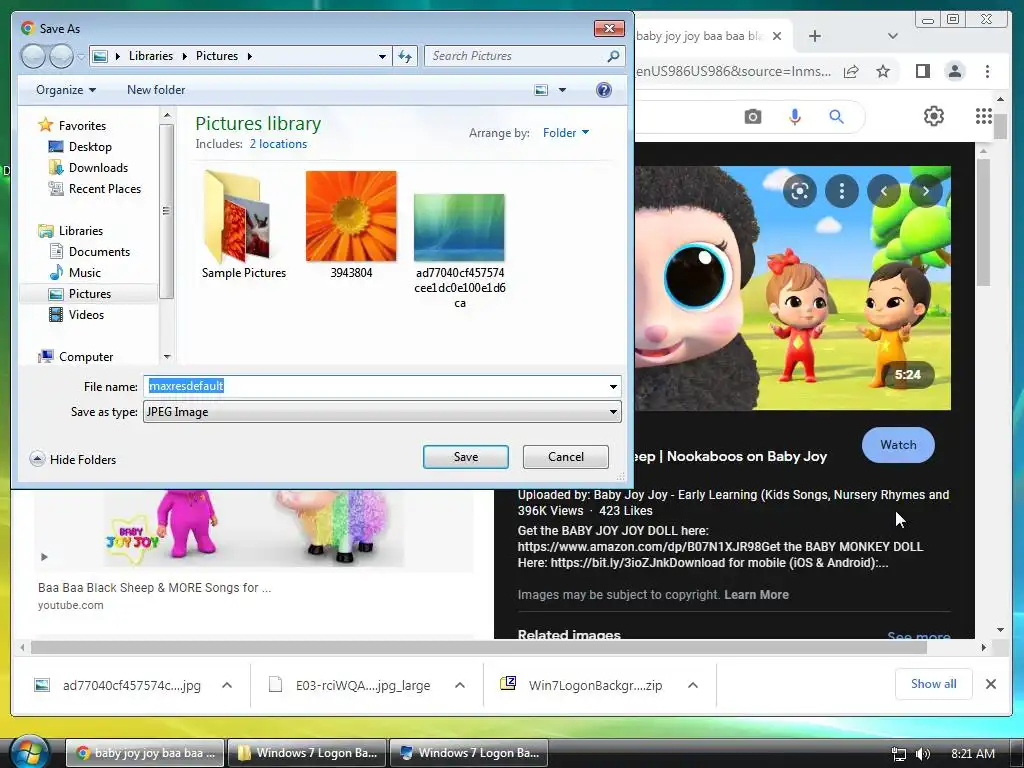Open the image preview more options menu
This screenshot has width=1024, height=768.
click(842, 191)
